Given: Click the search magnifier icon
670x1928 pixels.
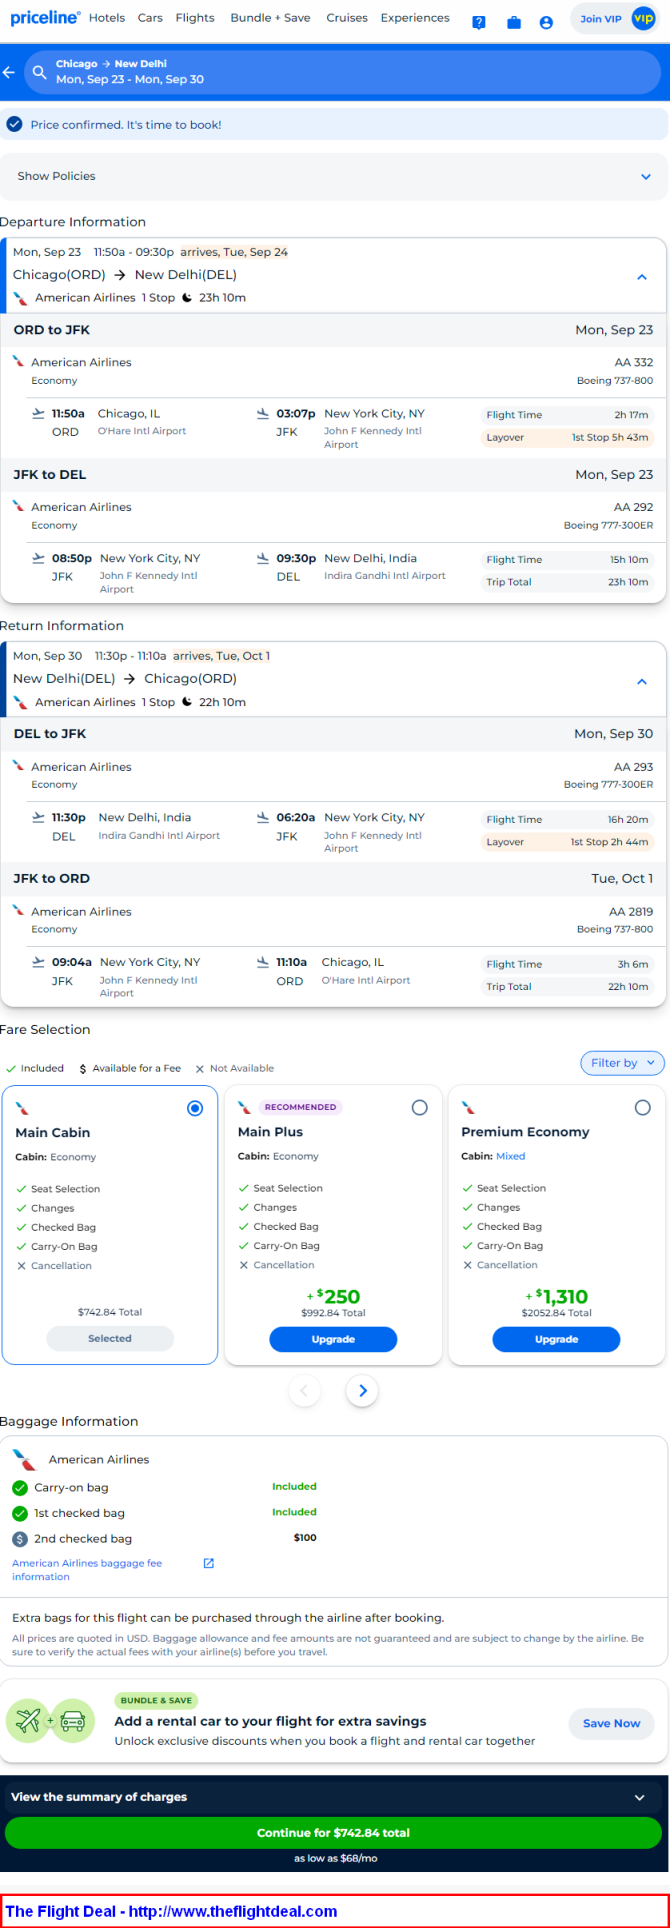Looking at the screenshot, I should pos(40,72).
